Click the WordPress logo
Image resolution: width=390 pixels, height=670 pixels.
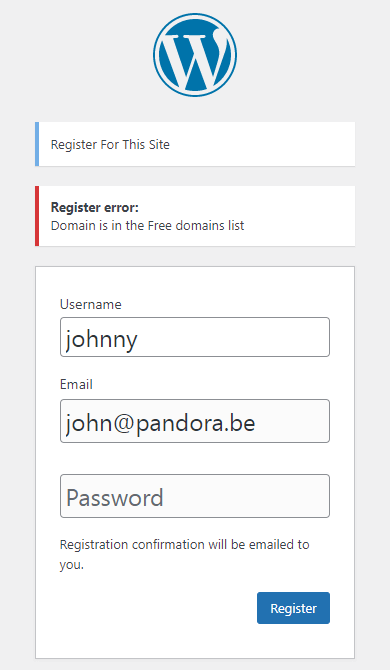[195, 55]
